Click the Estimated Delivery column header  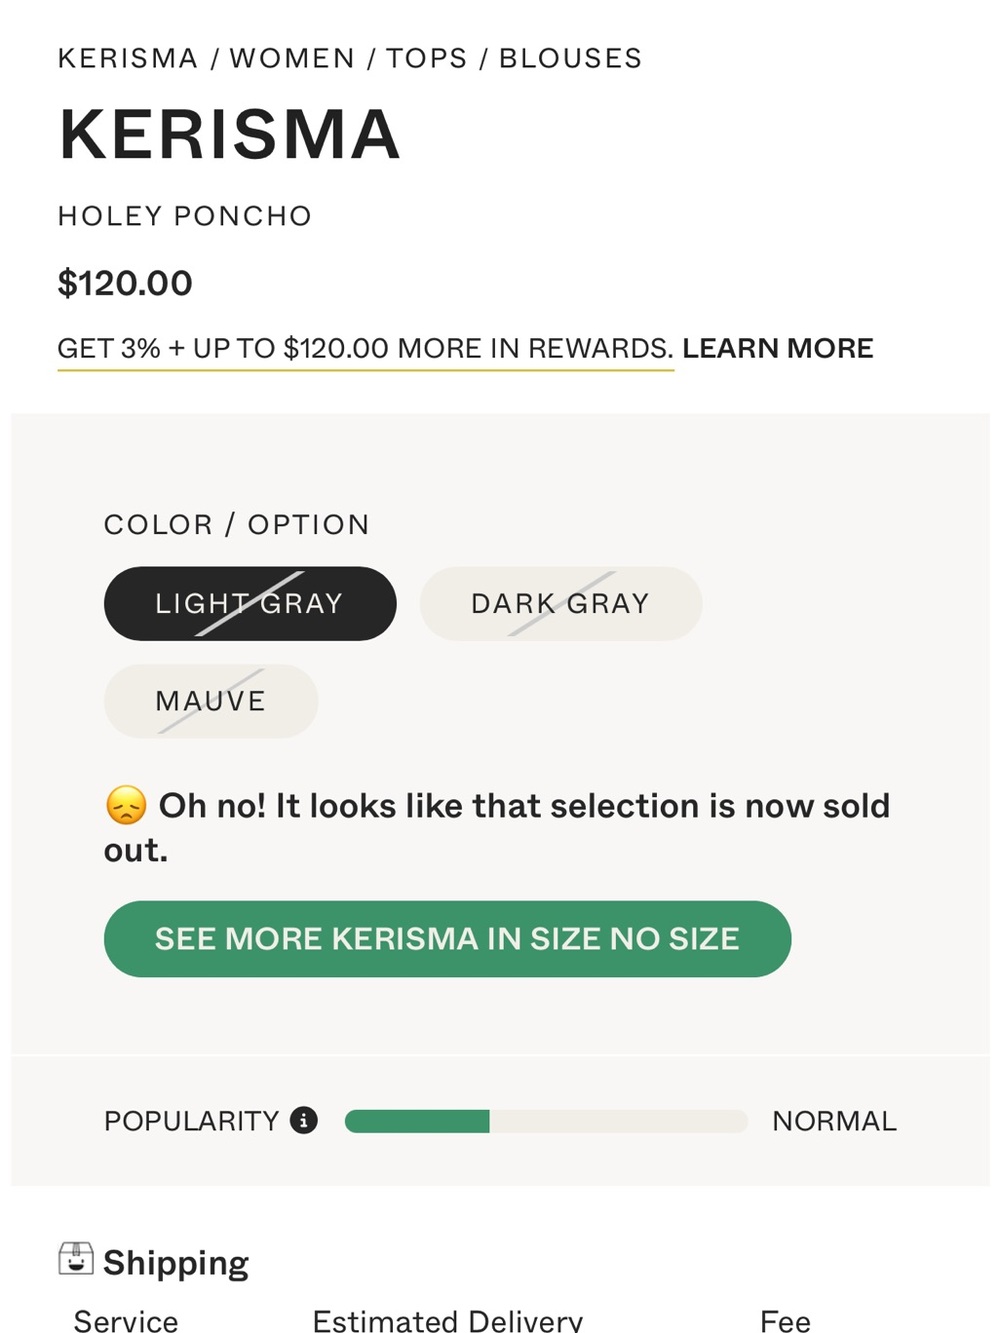coord(447,1320)
